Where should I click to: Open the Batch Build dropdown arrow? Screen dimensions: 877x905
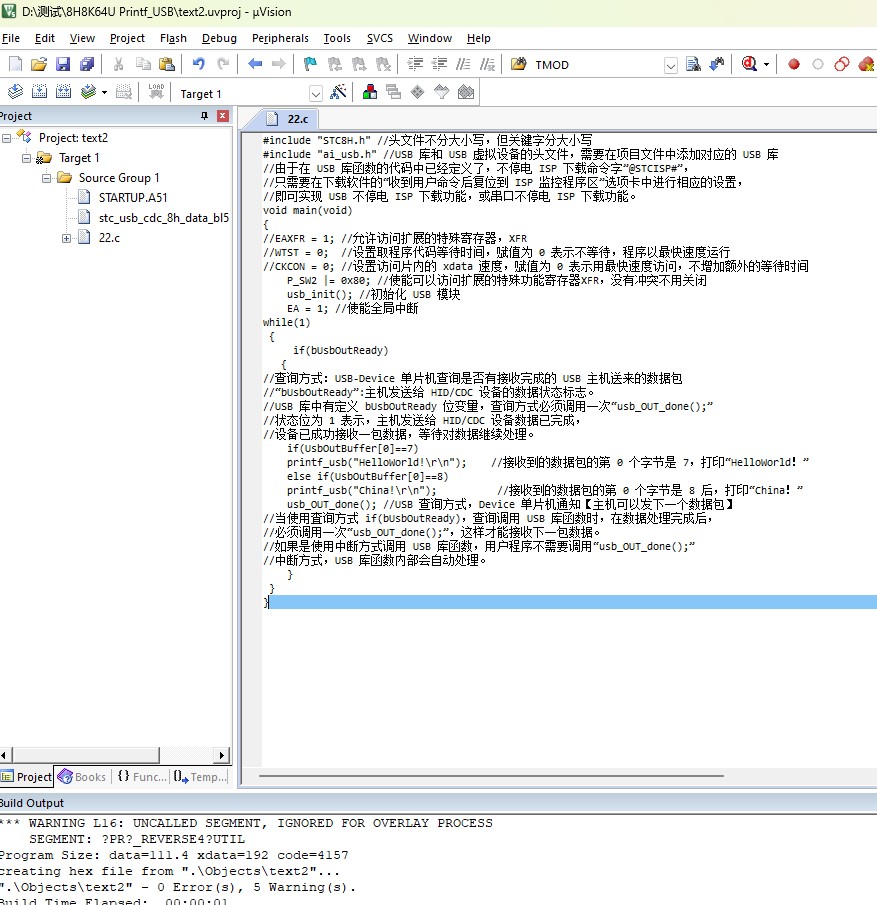[x=105, y=92]
